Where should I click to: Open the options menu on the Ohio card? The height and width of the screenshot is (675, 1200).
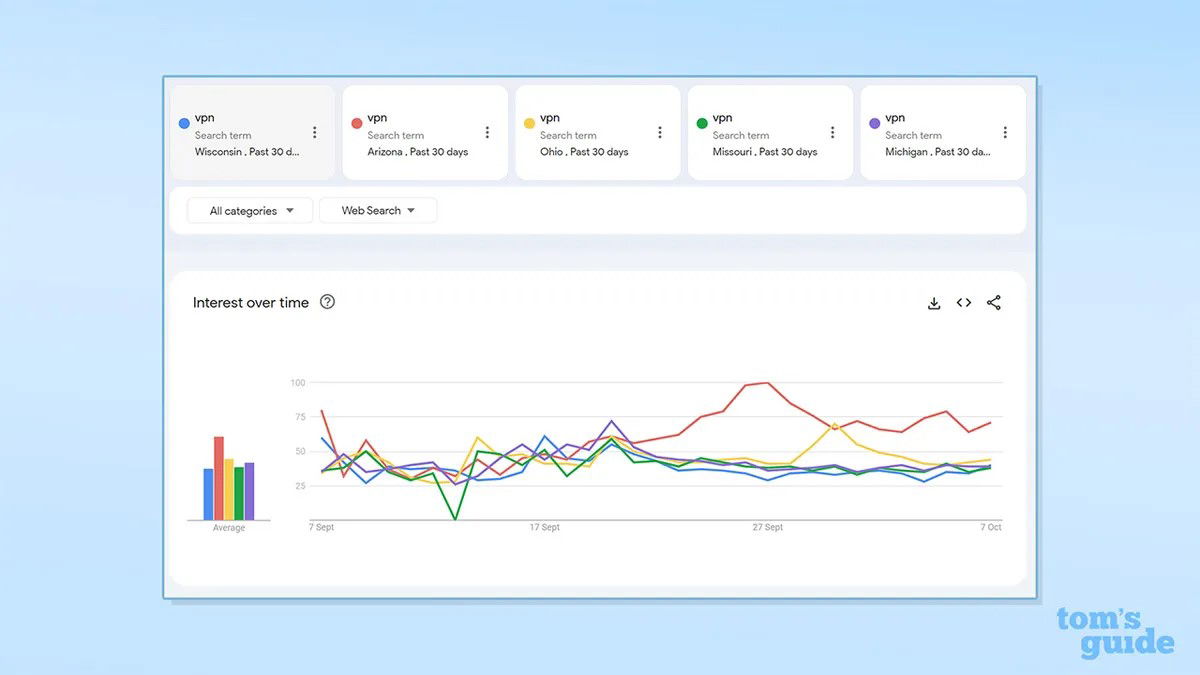(x=659, y=131)
